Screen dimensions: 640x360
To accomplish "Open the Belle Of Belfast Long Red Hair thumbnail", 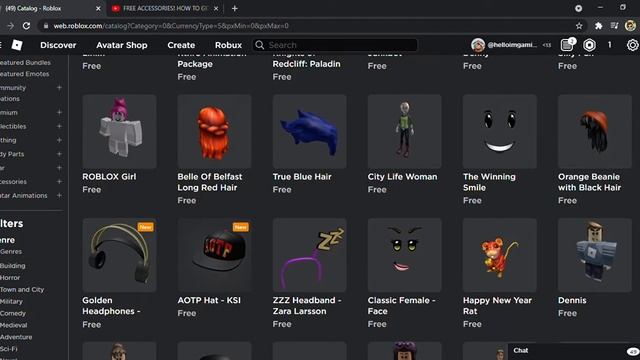I will pyautogui.click(x=214, y=131).
